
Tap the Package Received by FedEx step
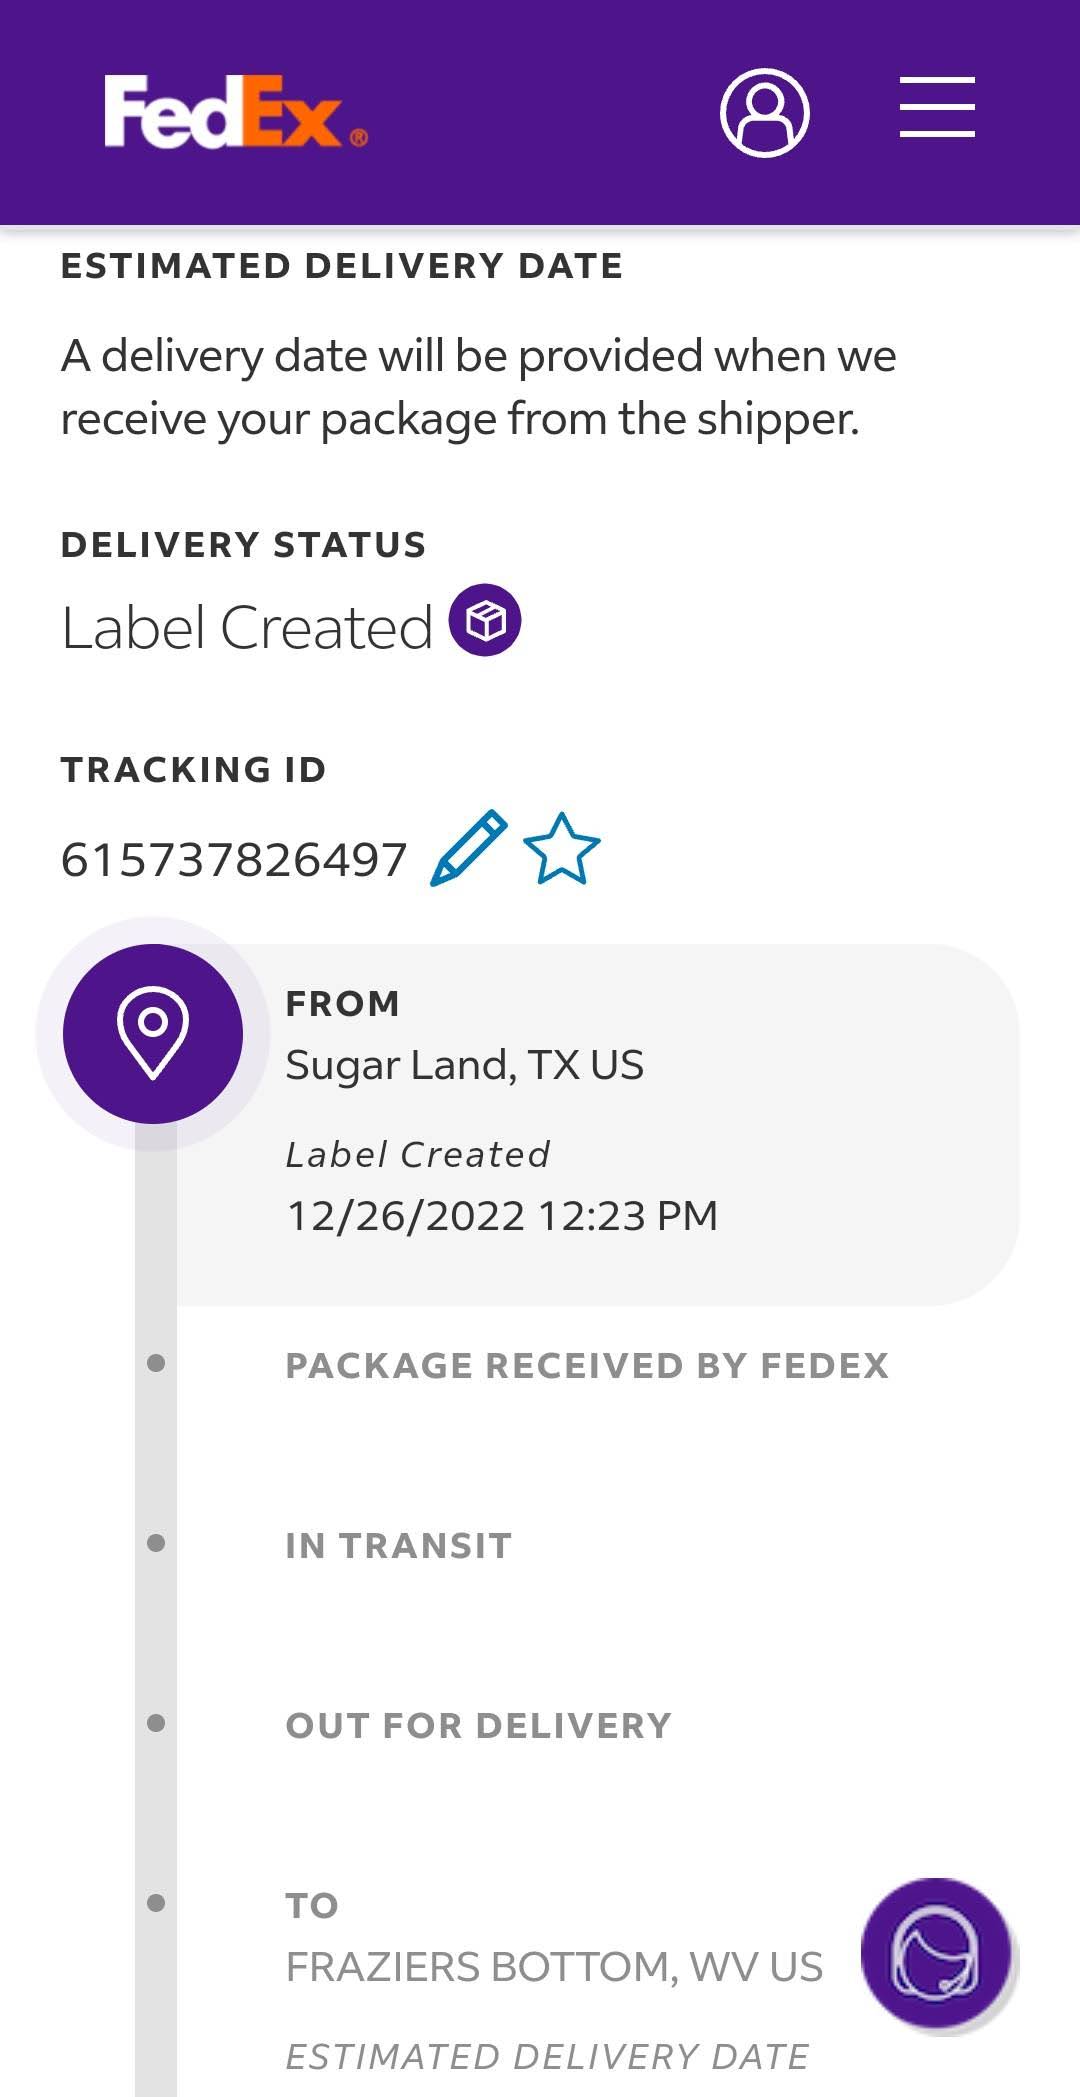587,1365
